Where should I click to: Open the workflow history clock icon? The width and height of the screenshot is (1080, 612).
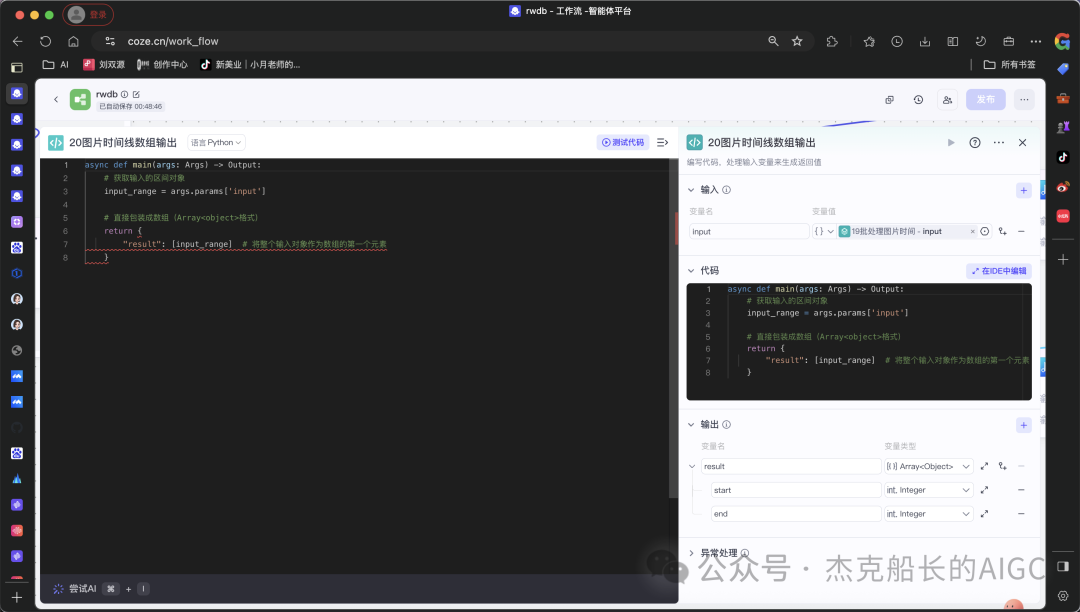pos(918,100)
